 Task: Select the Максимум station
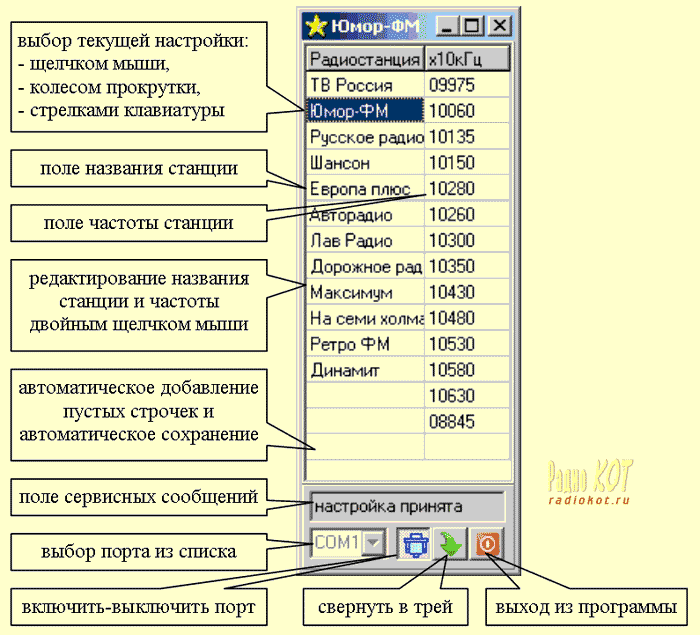pos(365,292)
